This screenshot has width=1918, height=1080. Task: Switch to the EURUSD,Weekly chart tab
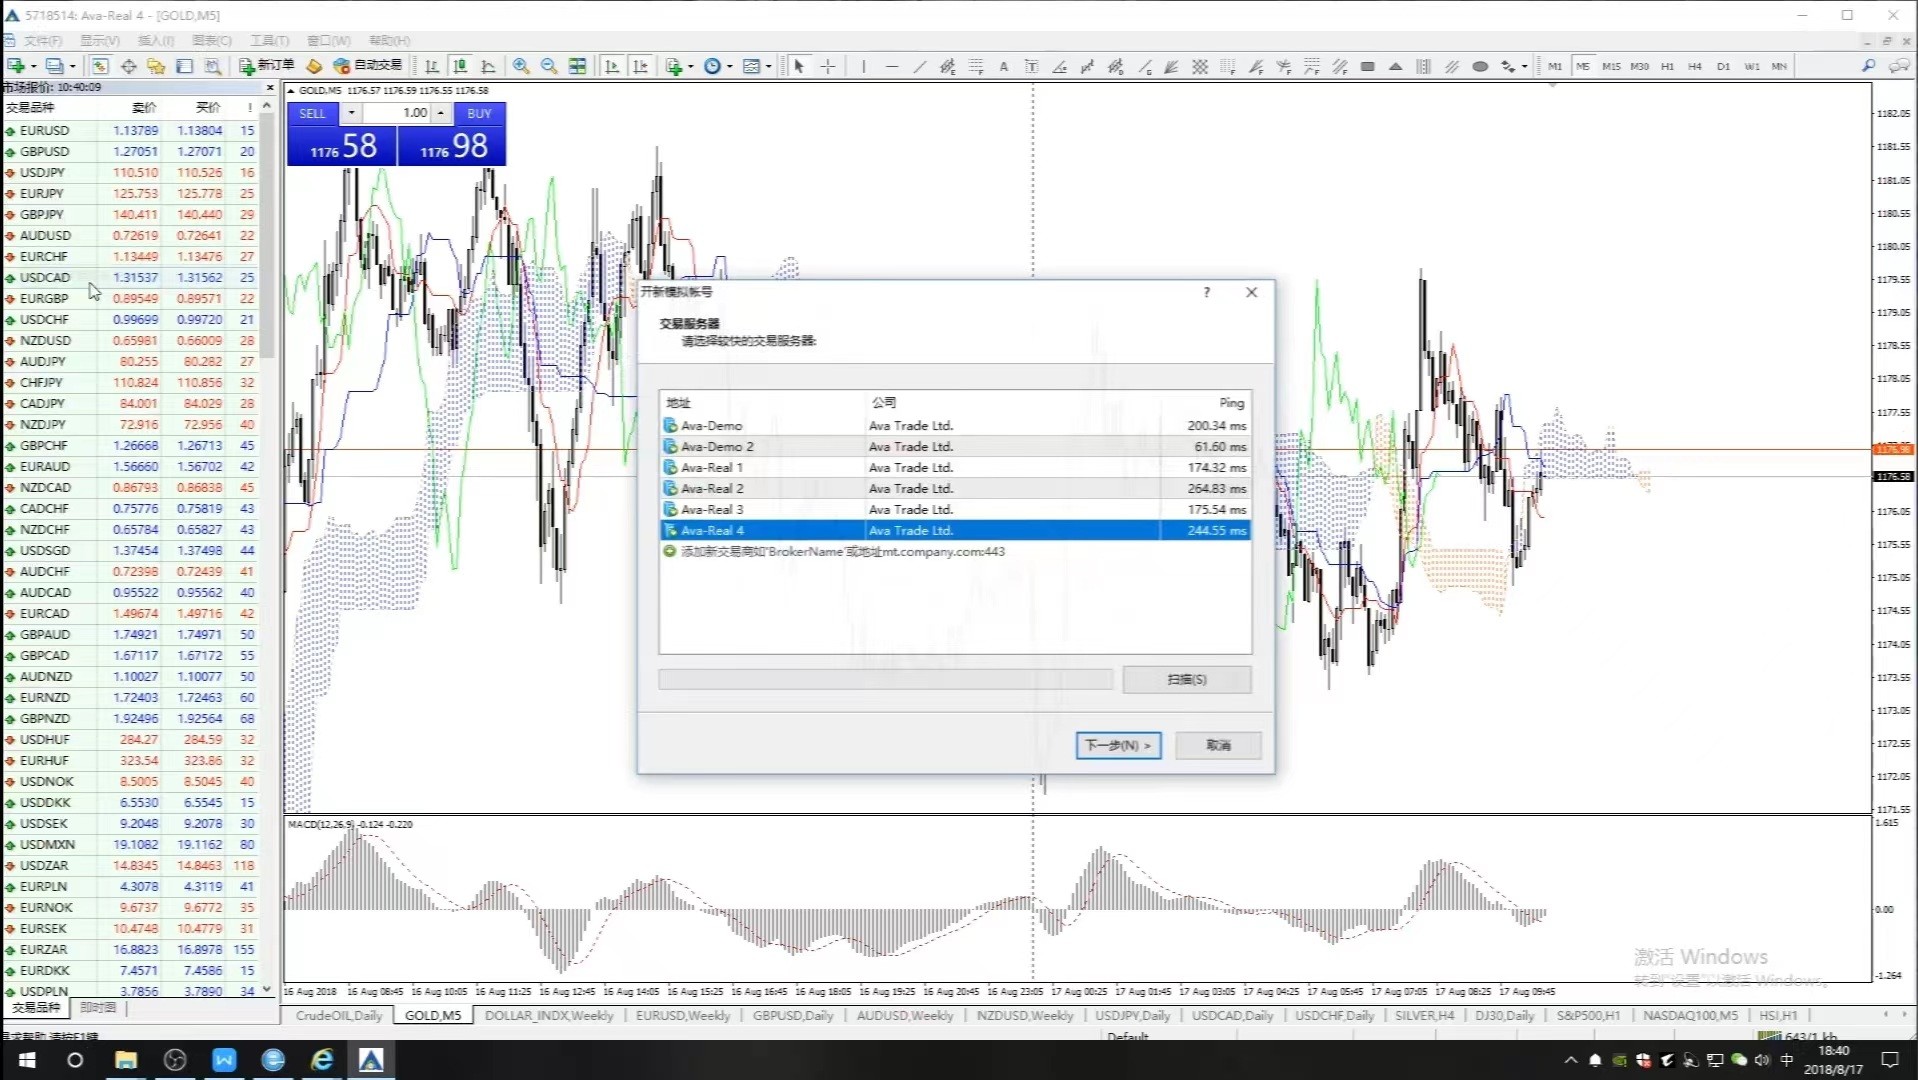click(683, 1015)
